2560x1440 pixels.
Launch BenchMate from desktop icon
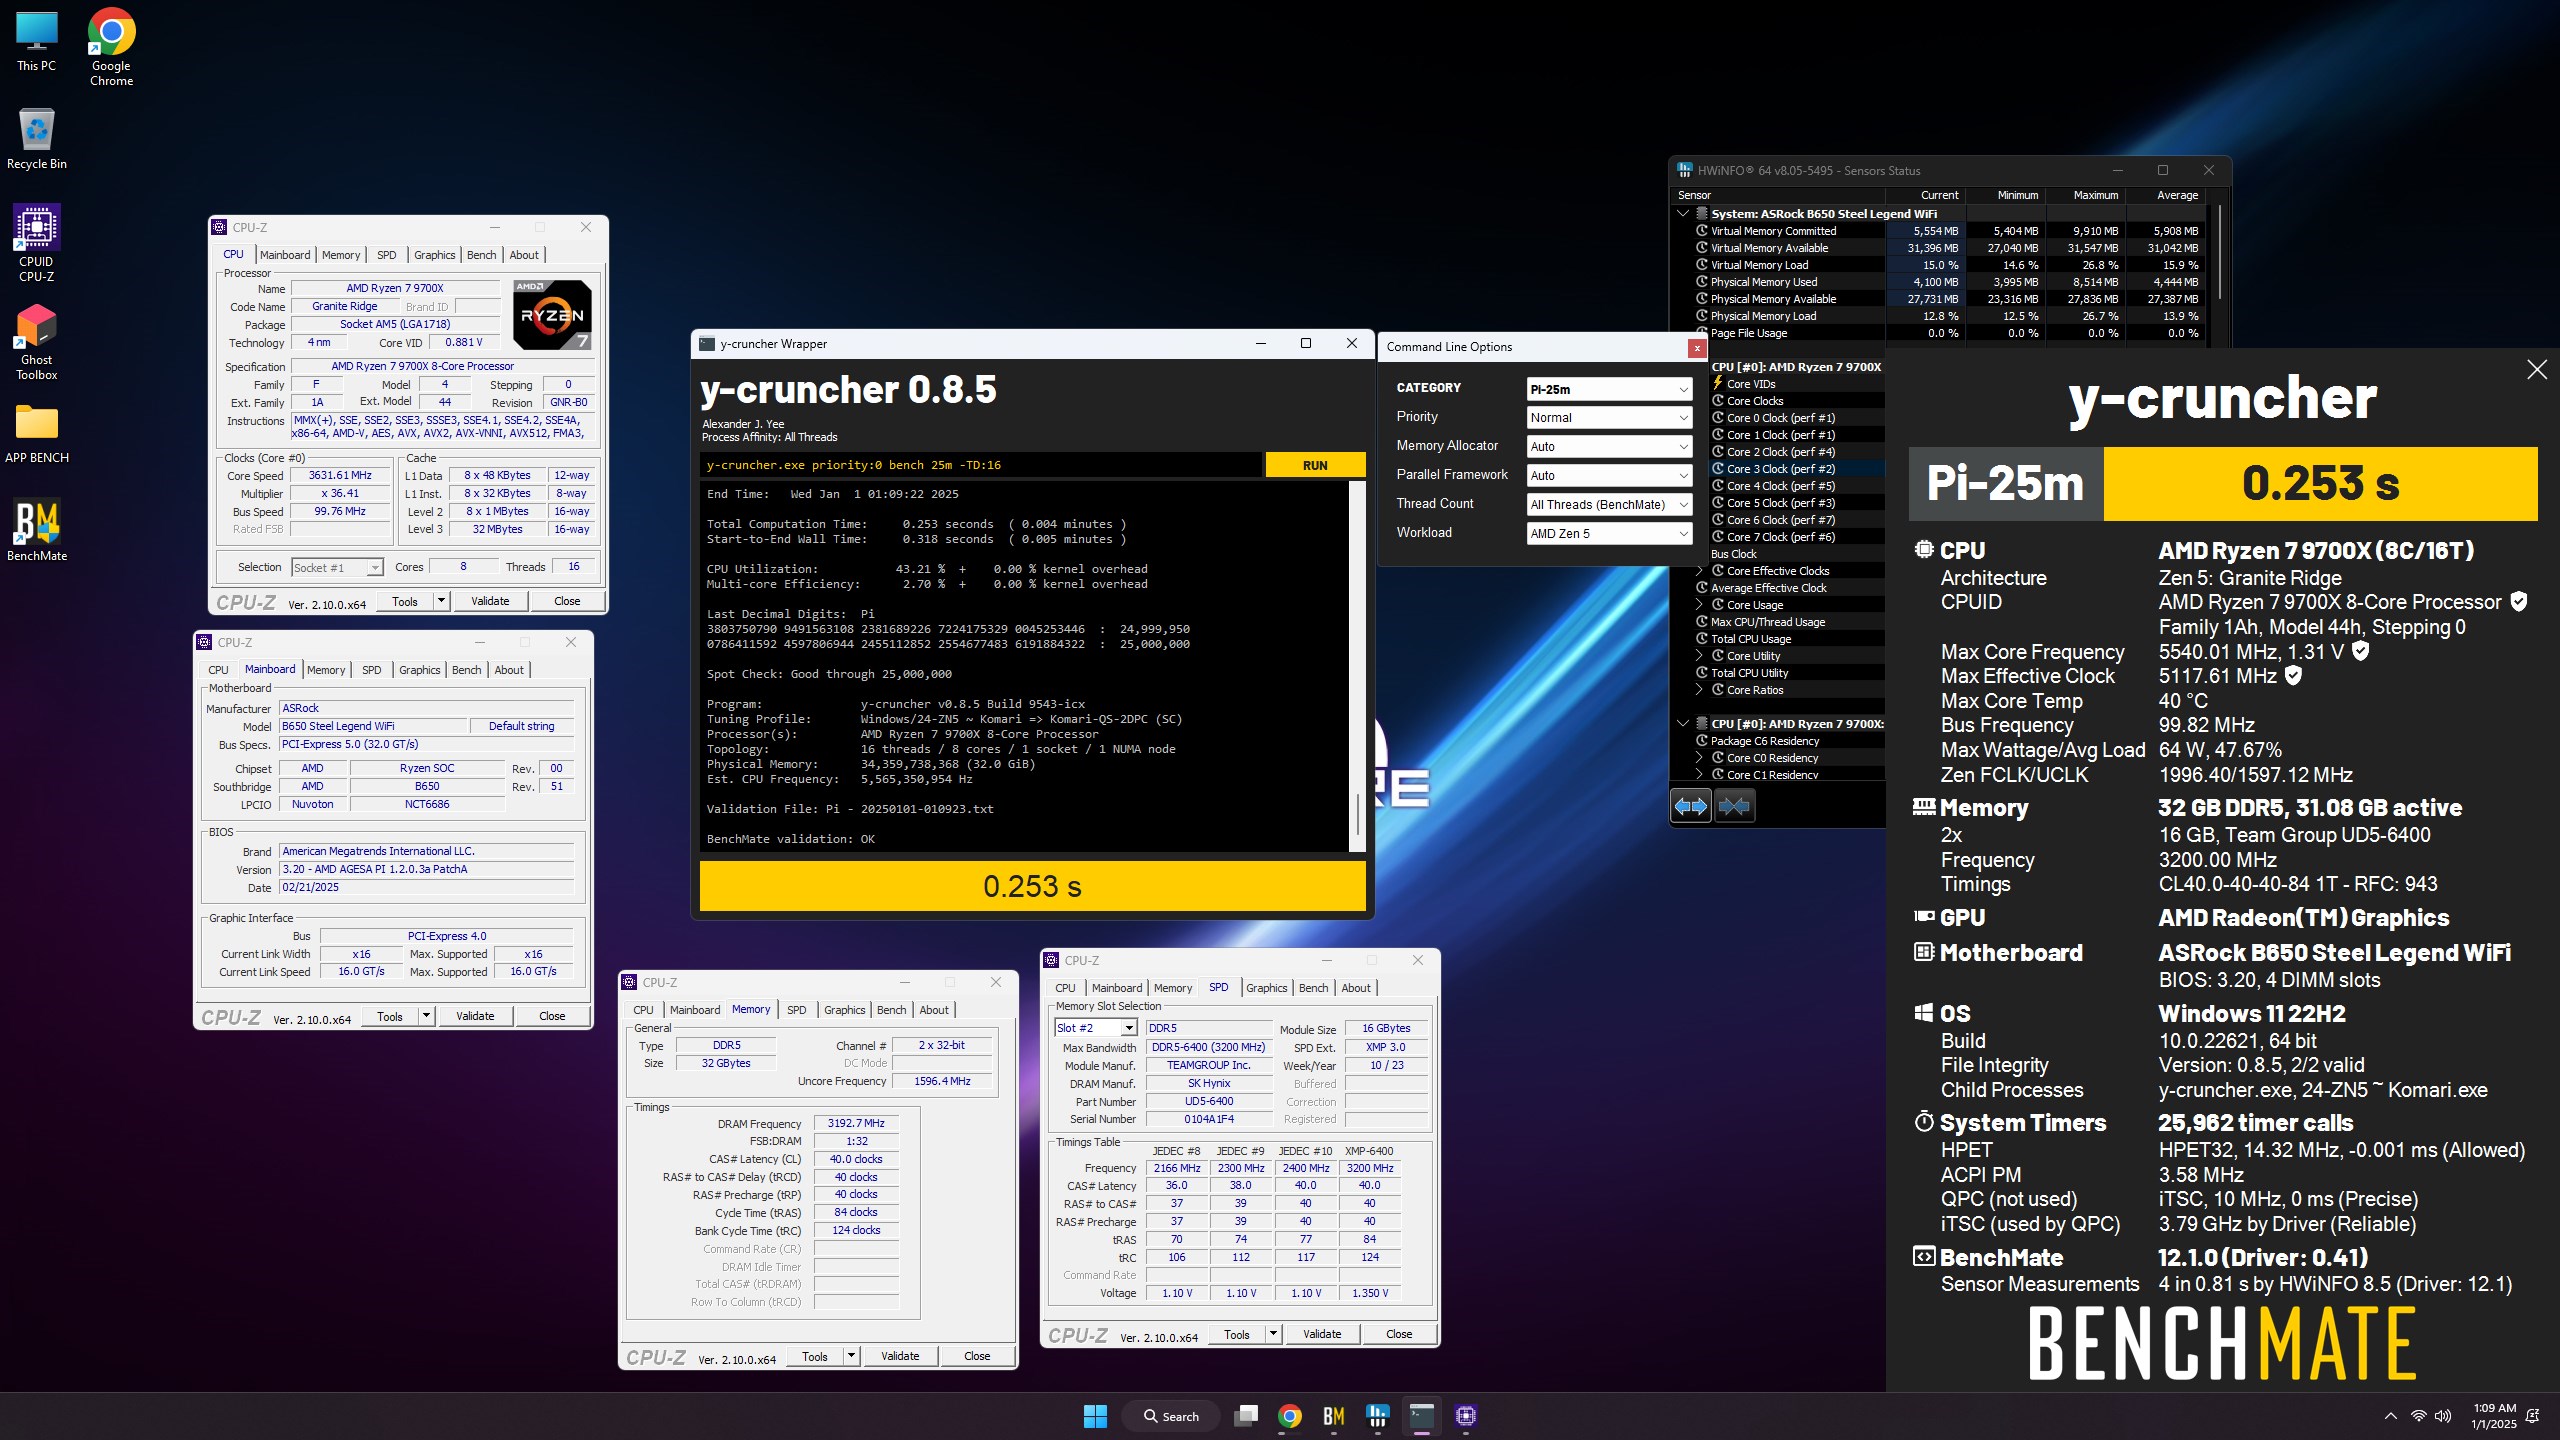(37, 531)
